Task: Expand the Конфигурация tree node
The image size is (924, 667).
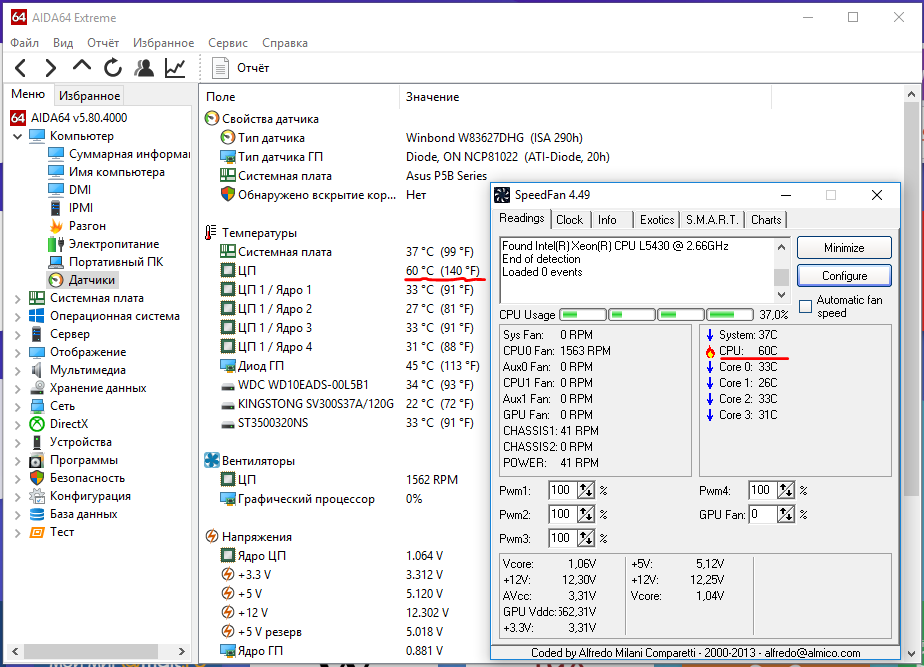Action: pos(18,497)
